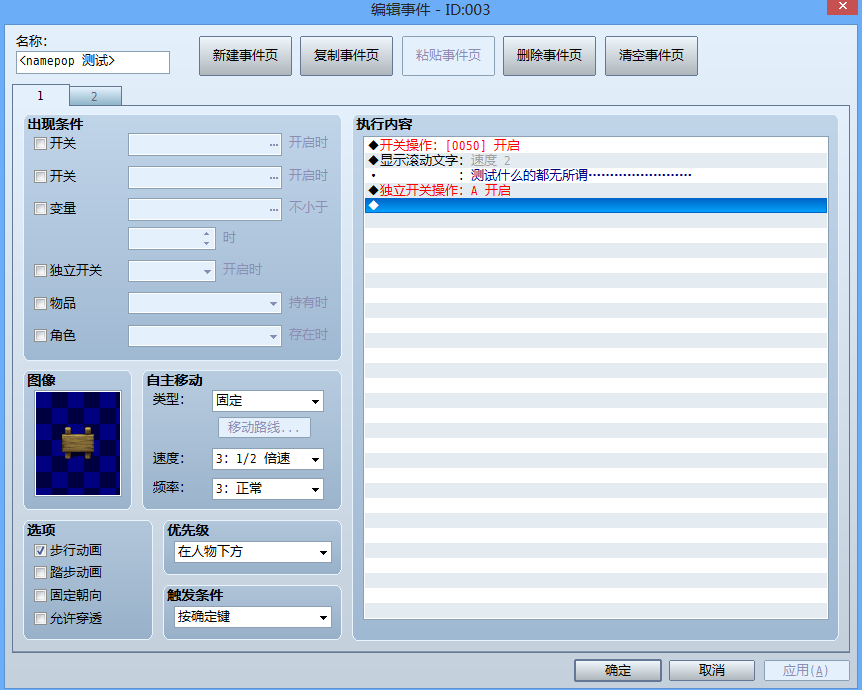Open the 独立开关 letter dropdown
The width and height of the screenshot is (862, 690).
pos(172,271)
